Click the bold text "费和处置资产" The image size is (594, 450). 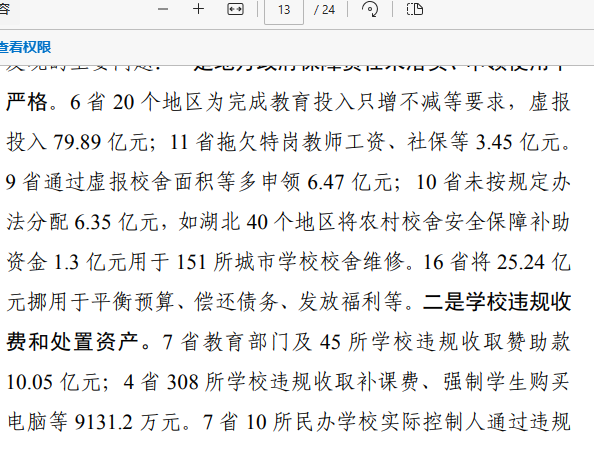[x=72, y=342]
